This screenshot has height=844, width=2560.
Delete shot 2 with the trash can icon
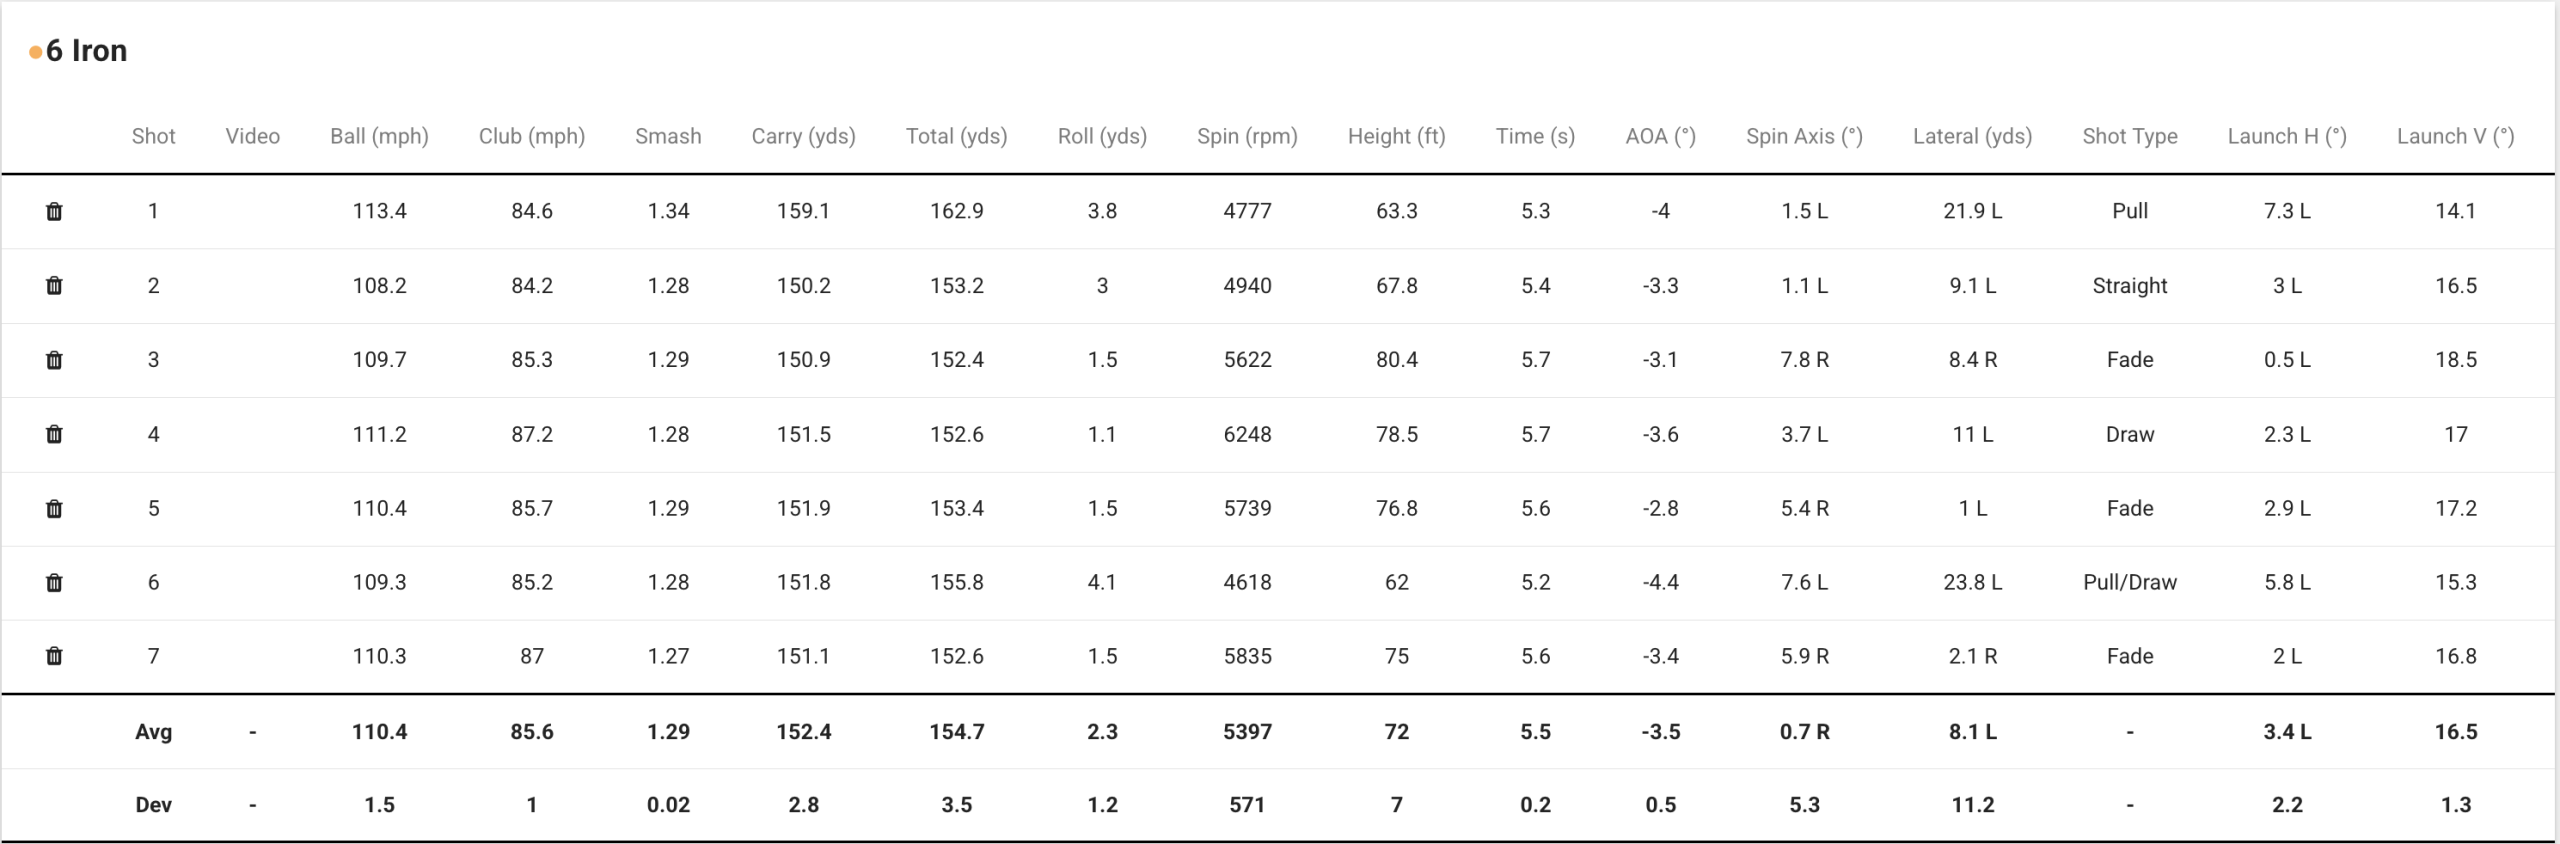[55, 285]
